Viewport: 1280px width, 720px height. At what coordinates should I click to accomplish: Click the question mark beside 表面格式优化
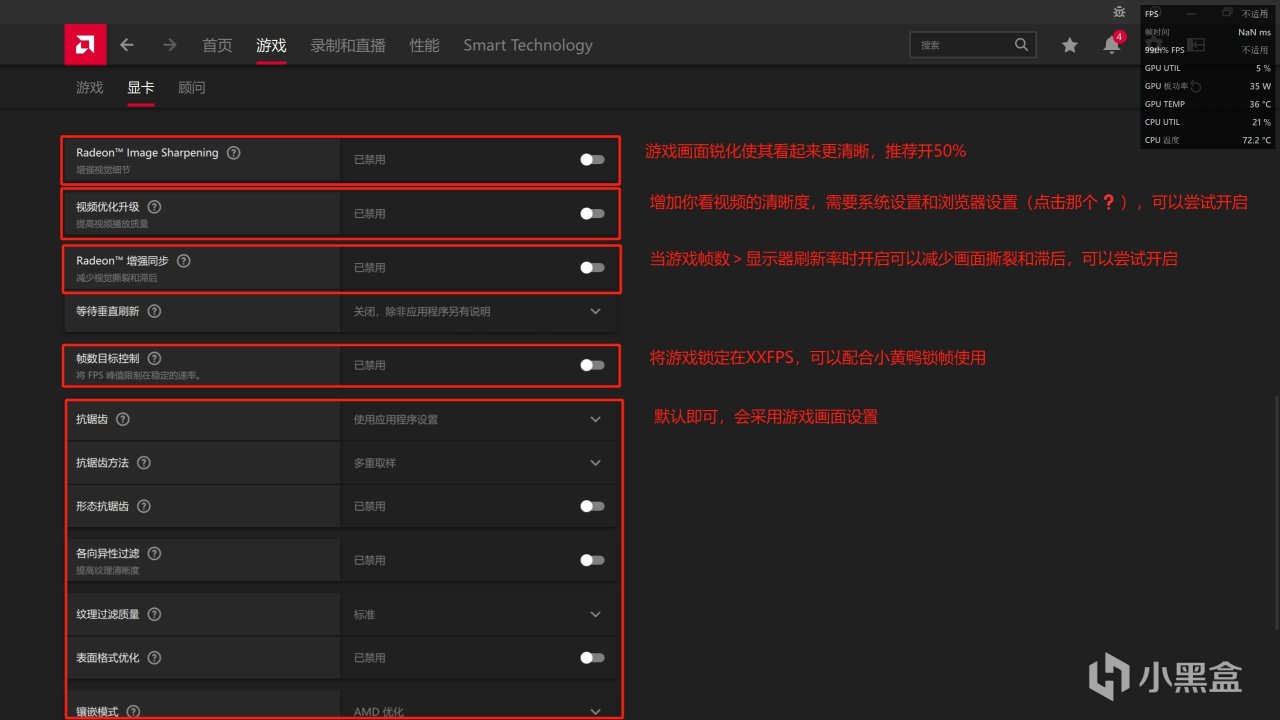click(x=154, y=658)
